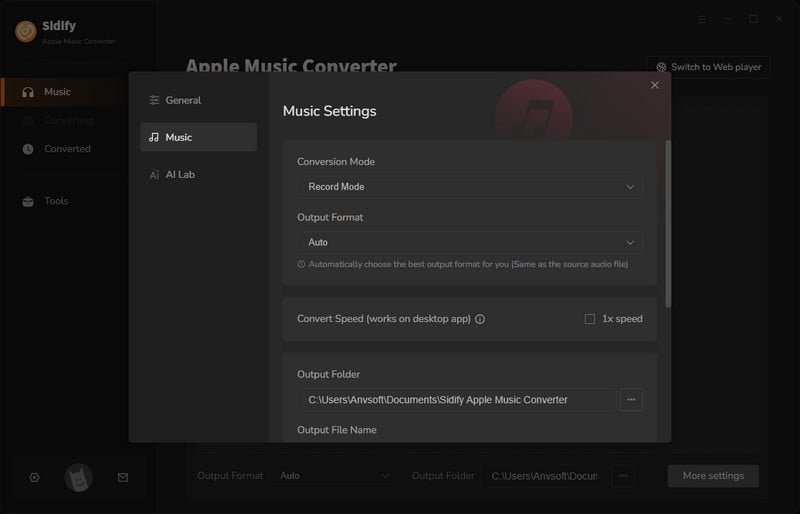Click the Convert Speed info icon

(x=480, y=319)
